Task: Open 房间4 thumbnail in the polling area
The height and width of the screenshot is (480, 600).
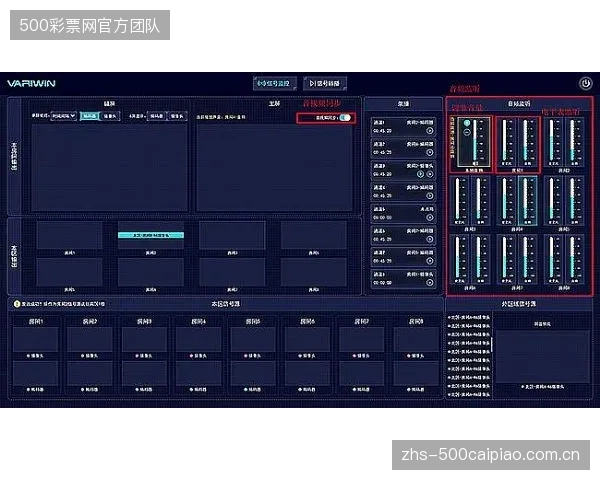Action: pyautogui.click(x=313, y=235)
